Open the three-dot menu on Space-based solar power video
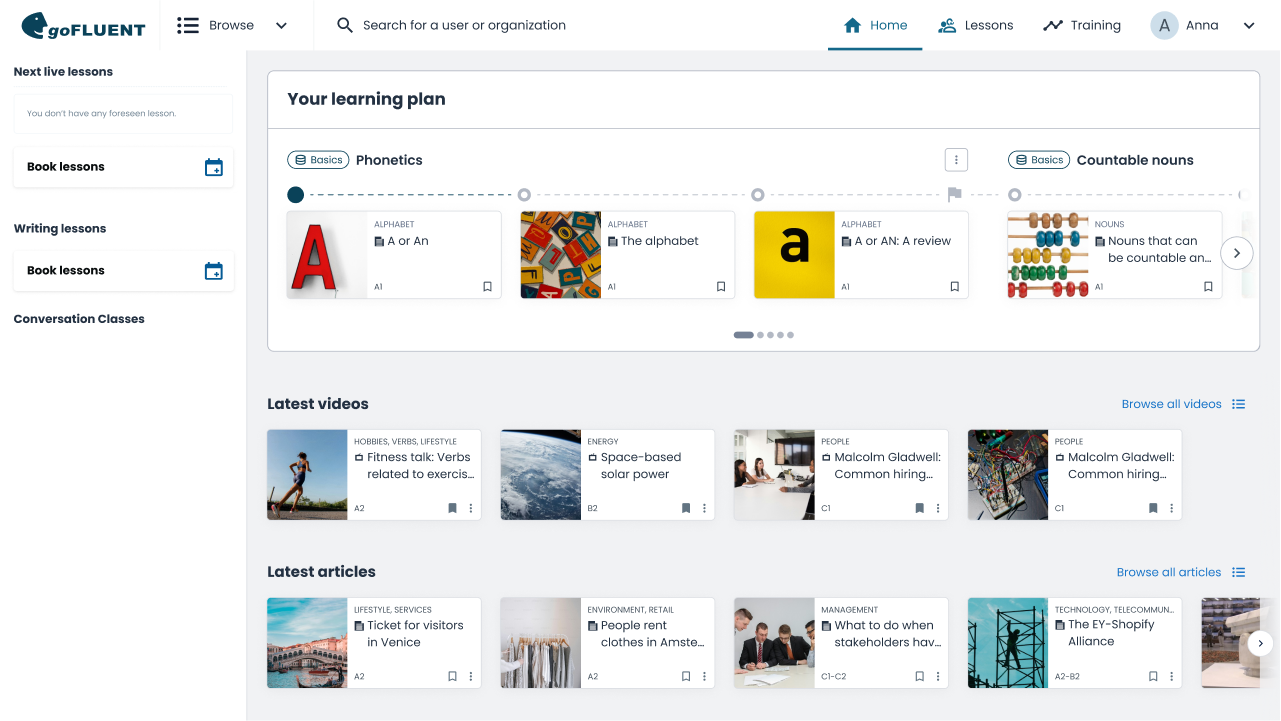 [x=704, y=508]
